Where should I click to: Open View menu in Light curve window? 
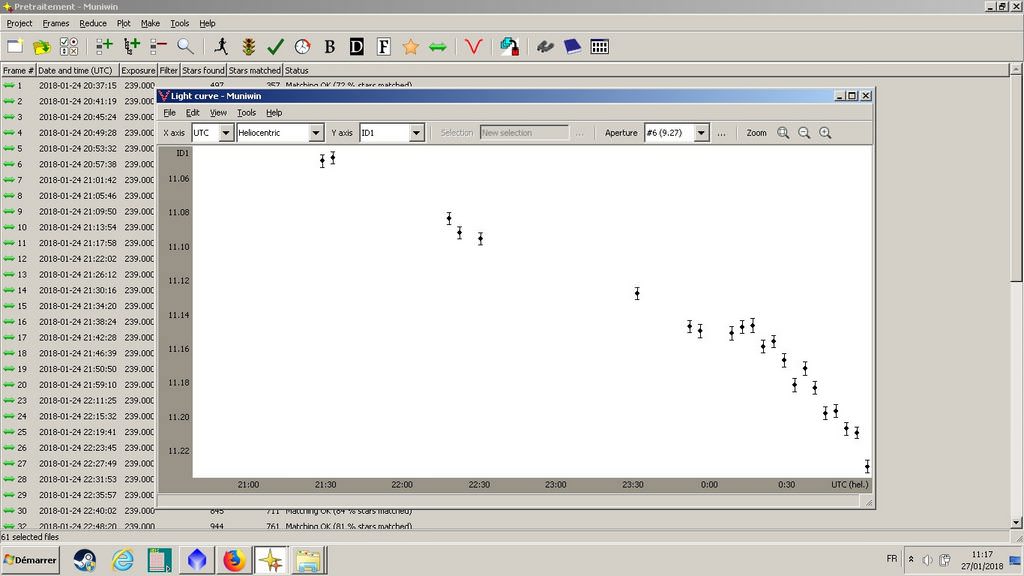pyautogui.click(x=218, y=112)
